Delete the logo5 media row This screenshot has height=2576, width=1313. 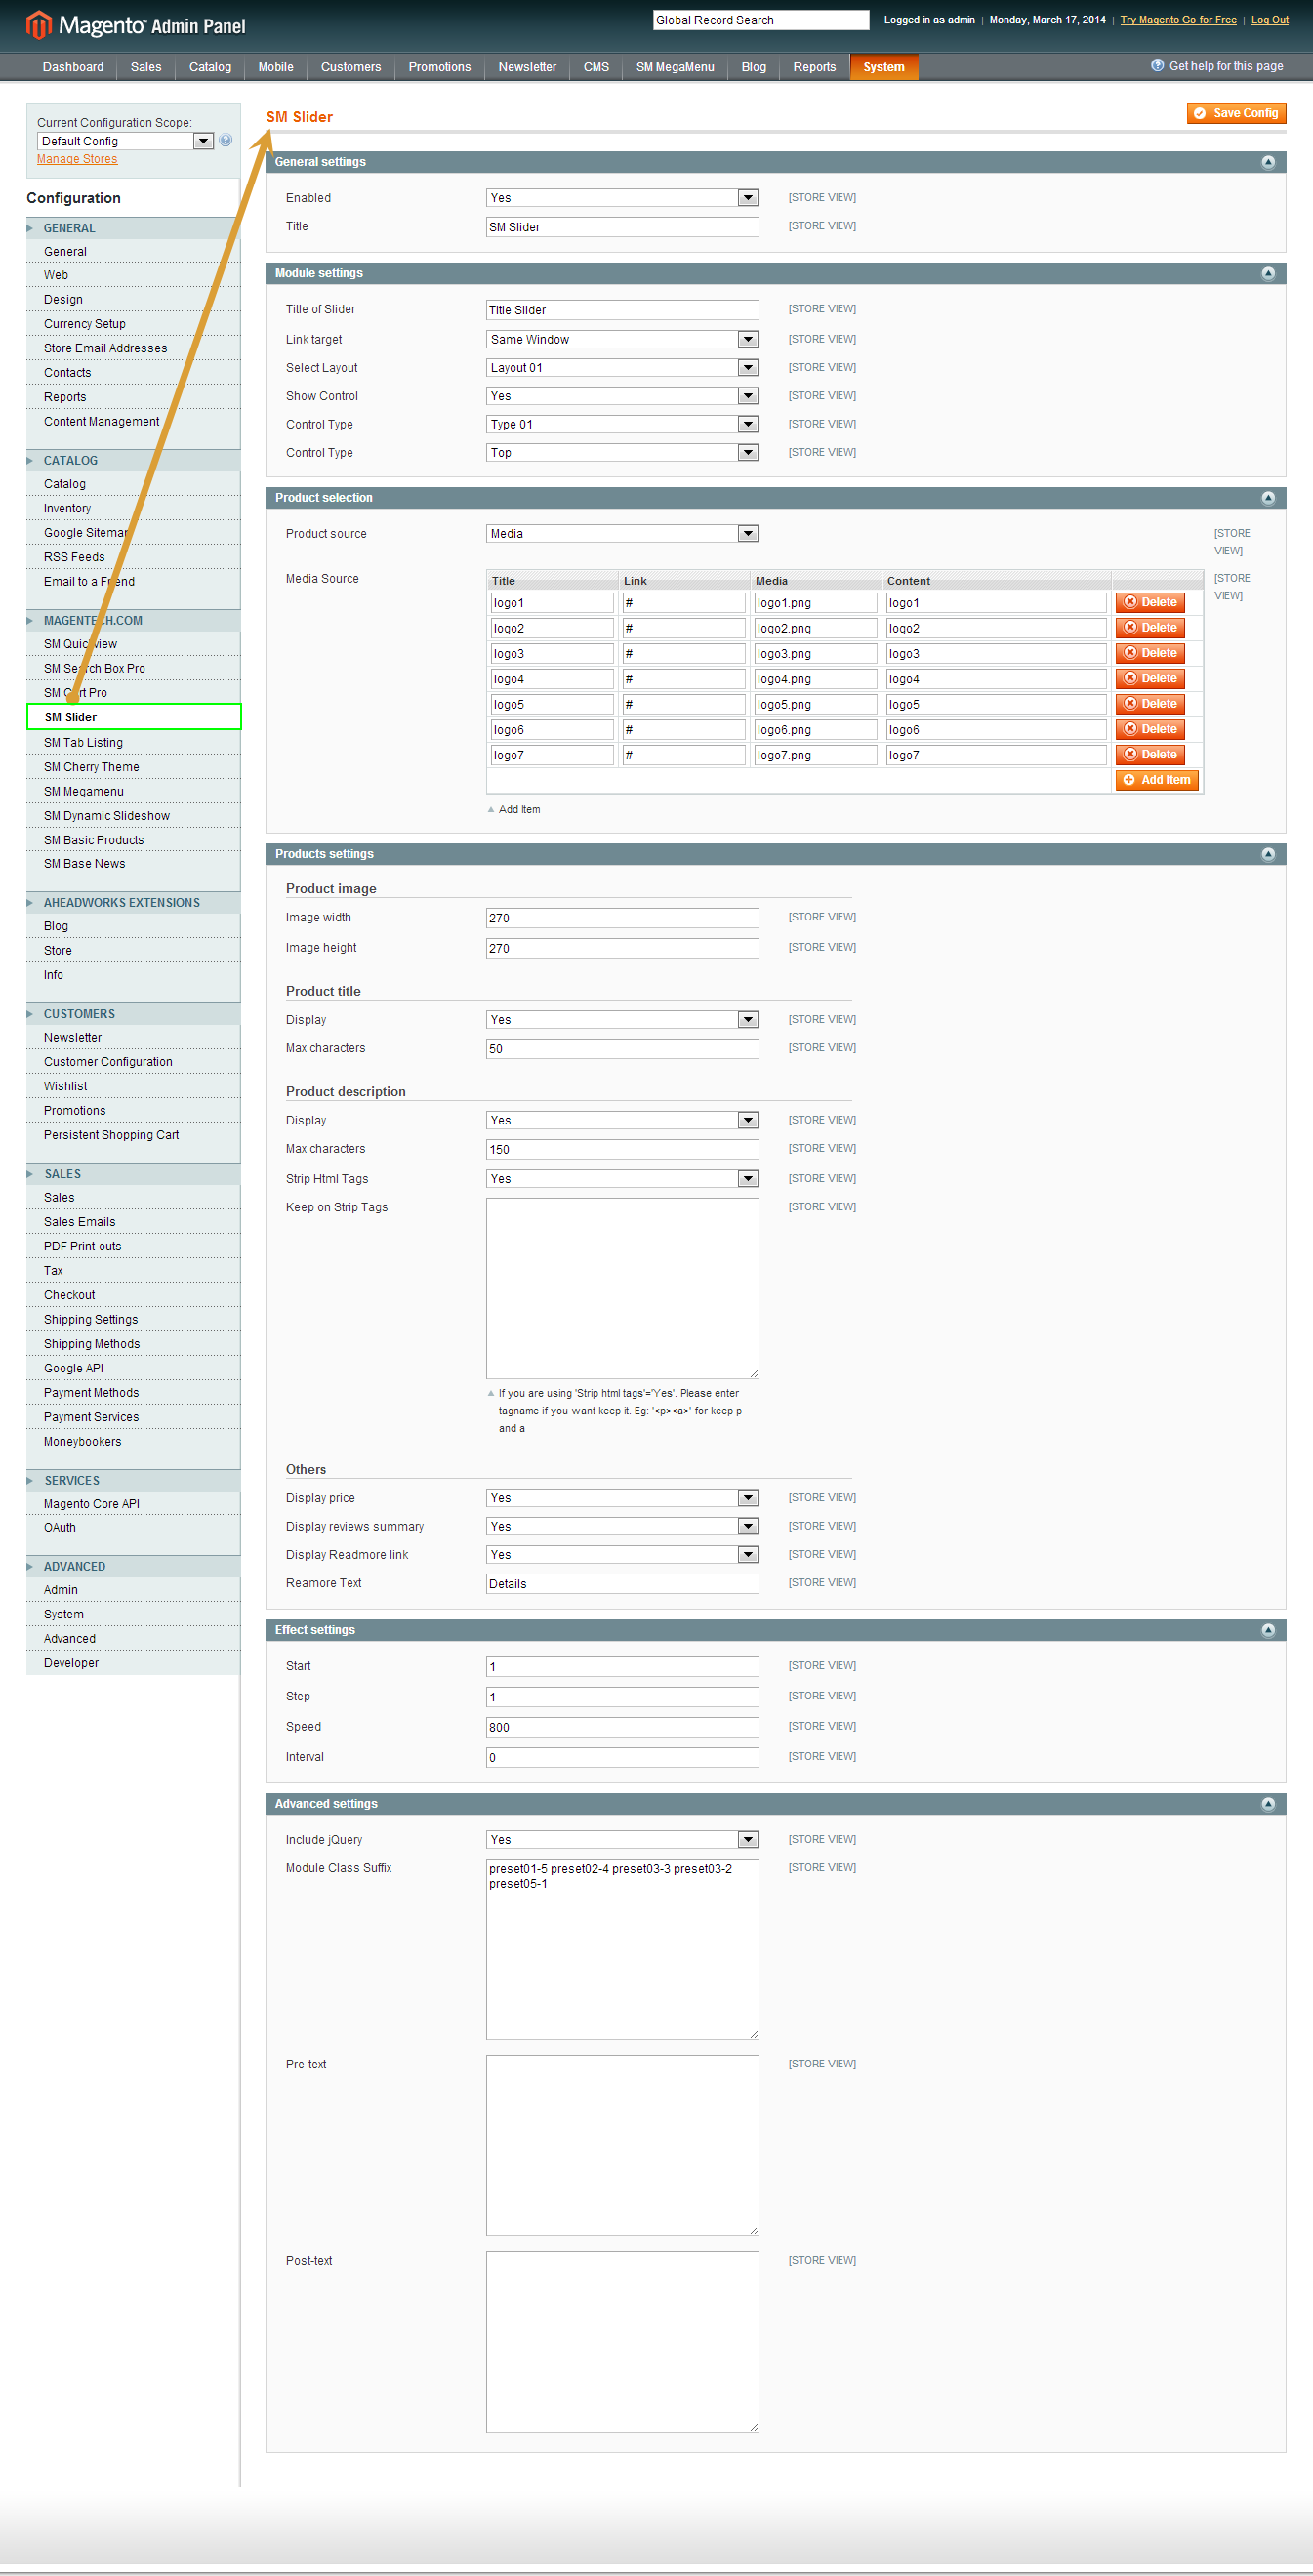[x=1150, y=704]
